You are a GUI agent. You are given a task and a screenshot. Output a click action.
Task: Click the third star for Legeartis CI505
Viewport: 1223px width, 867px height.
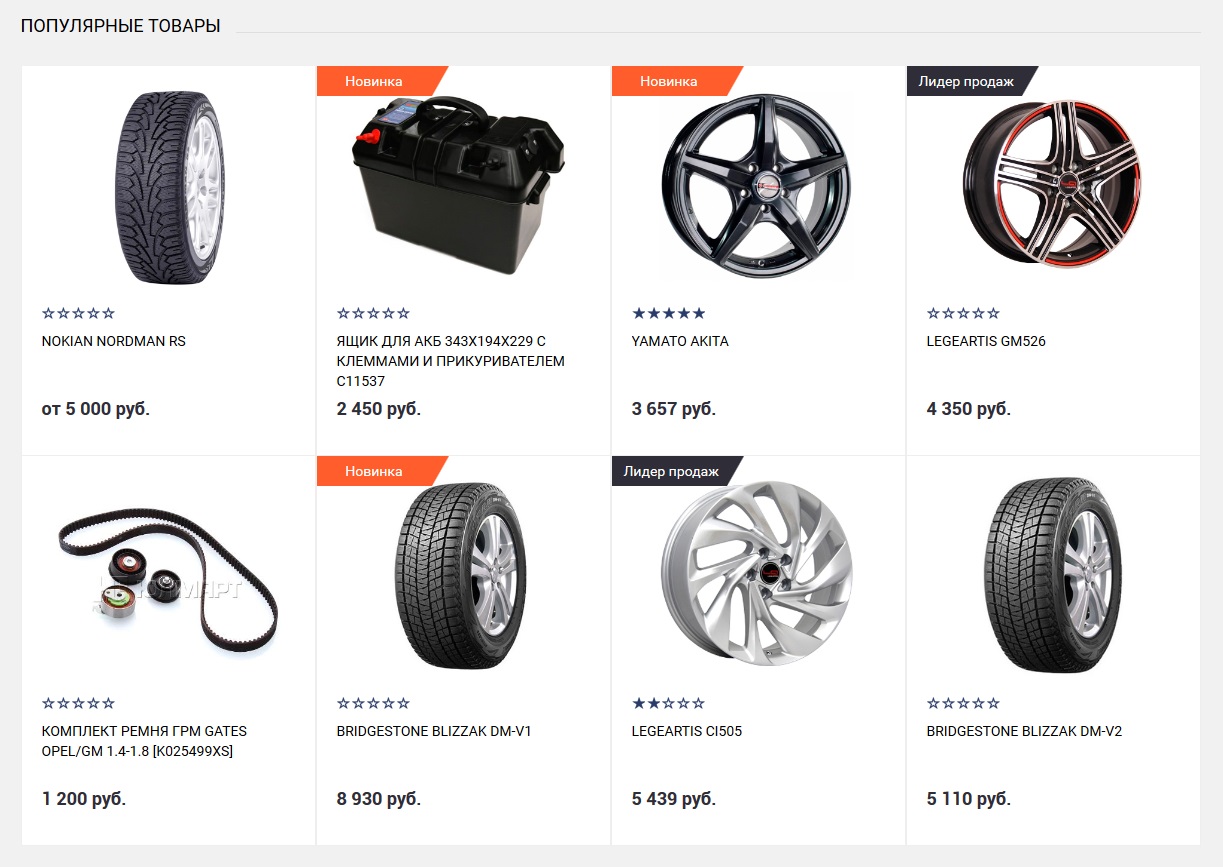coord(669,703)
